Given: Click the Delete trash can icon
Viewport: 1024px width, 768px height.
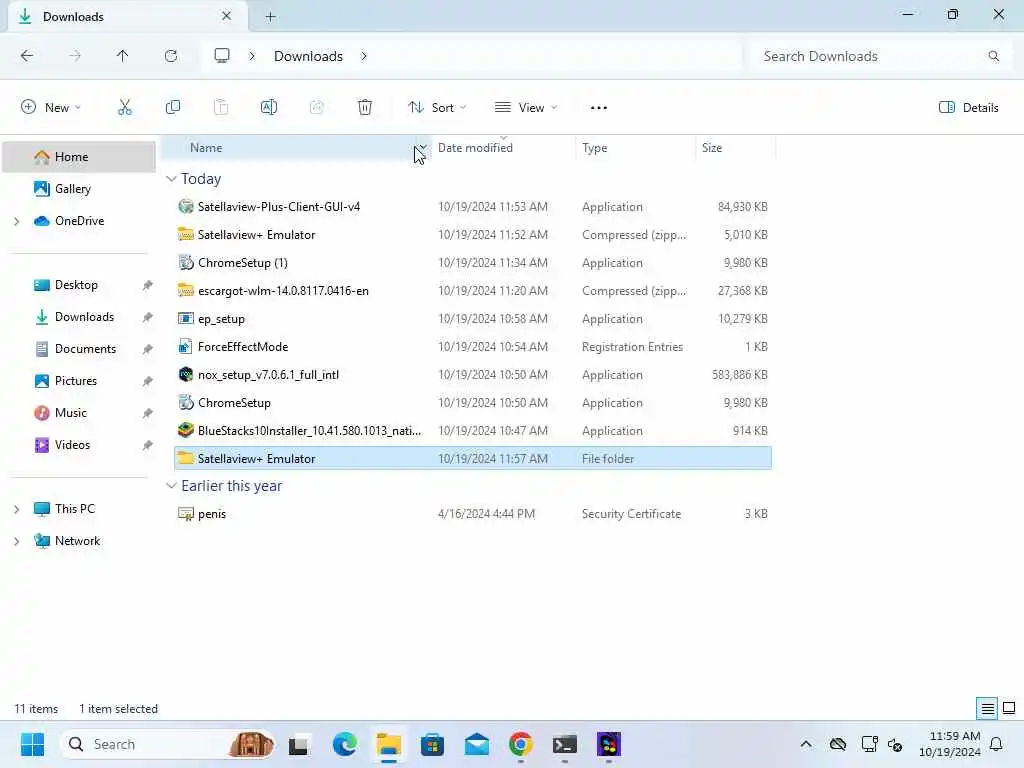Looking at the screenshot, I should pos(365,107).
